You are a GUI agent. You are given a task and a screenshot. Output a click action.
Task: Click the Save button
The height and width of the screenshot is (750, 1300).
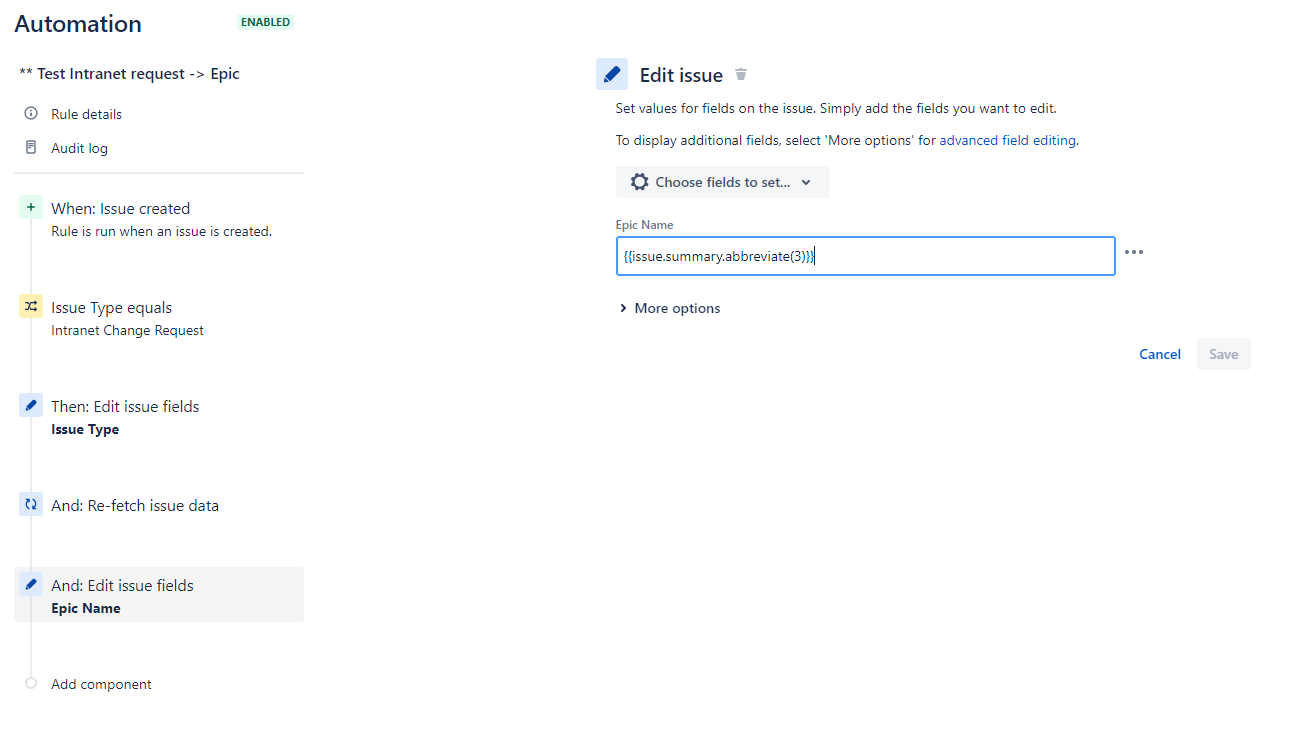tap(1224, 354)
